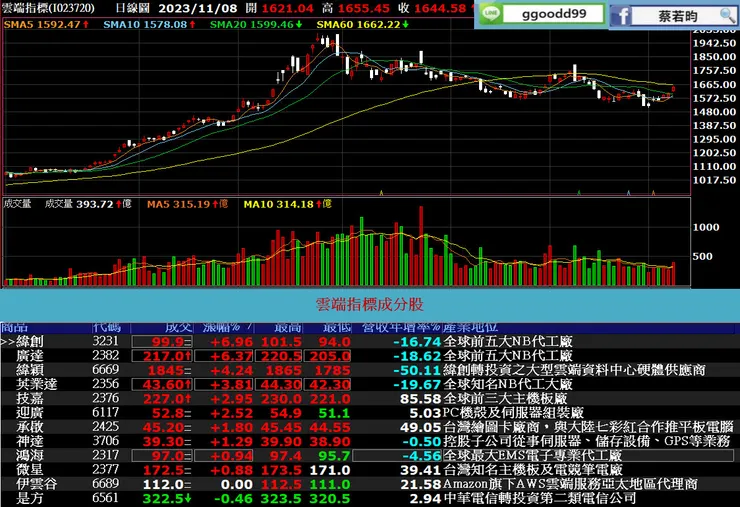Click the -50.11 revenue growth value
Screen dimensions: 740x507
pyautogui.click(x=417, y=371)
